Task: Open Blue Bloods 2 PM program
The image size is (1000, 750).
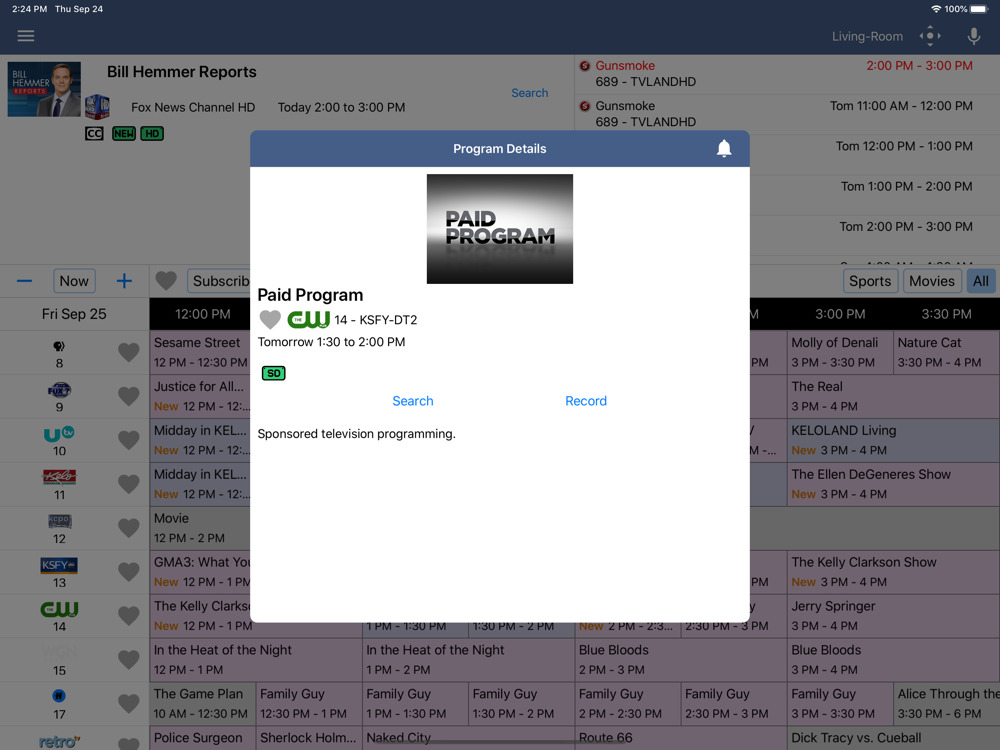Action: [680, 660]
